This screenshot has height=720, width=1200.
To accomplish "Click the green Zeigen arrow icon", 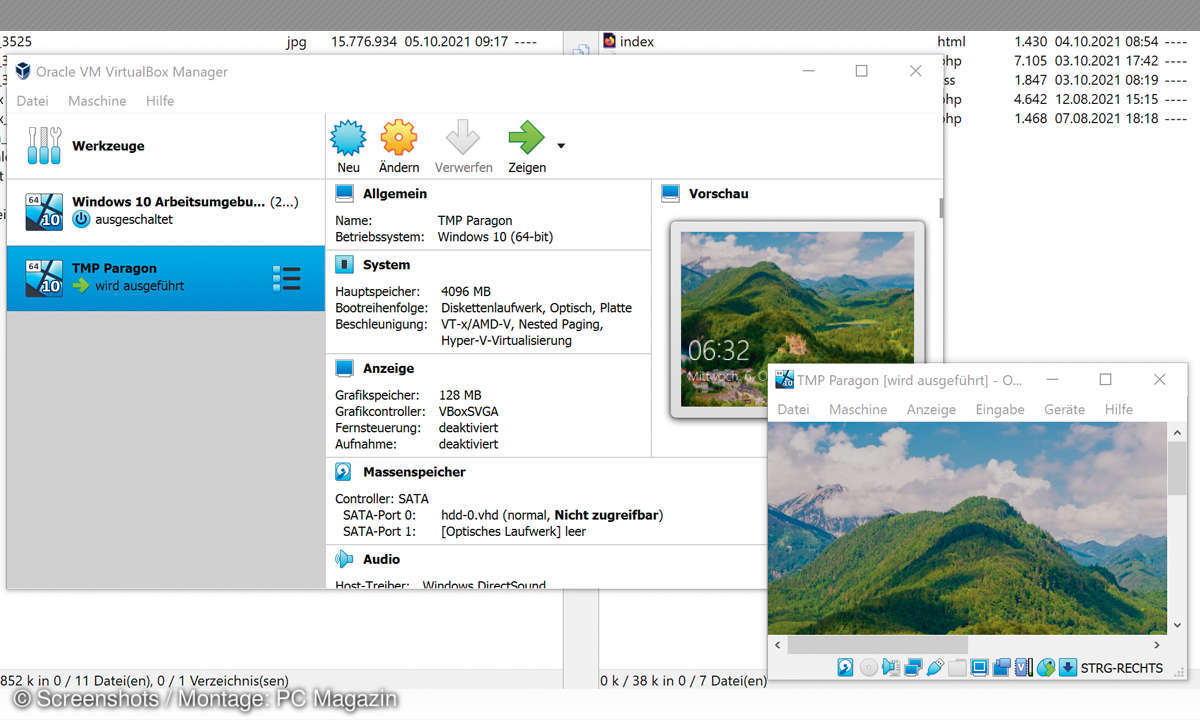I will [x=526, y=137].
